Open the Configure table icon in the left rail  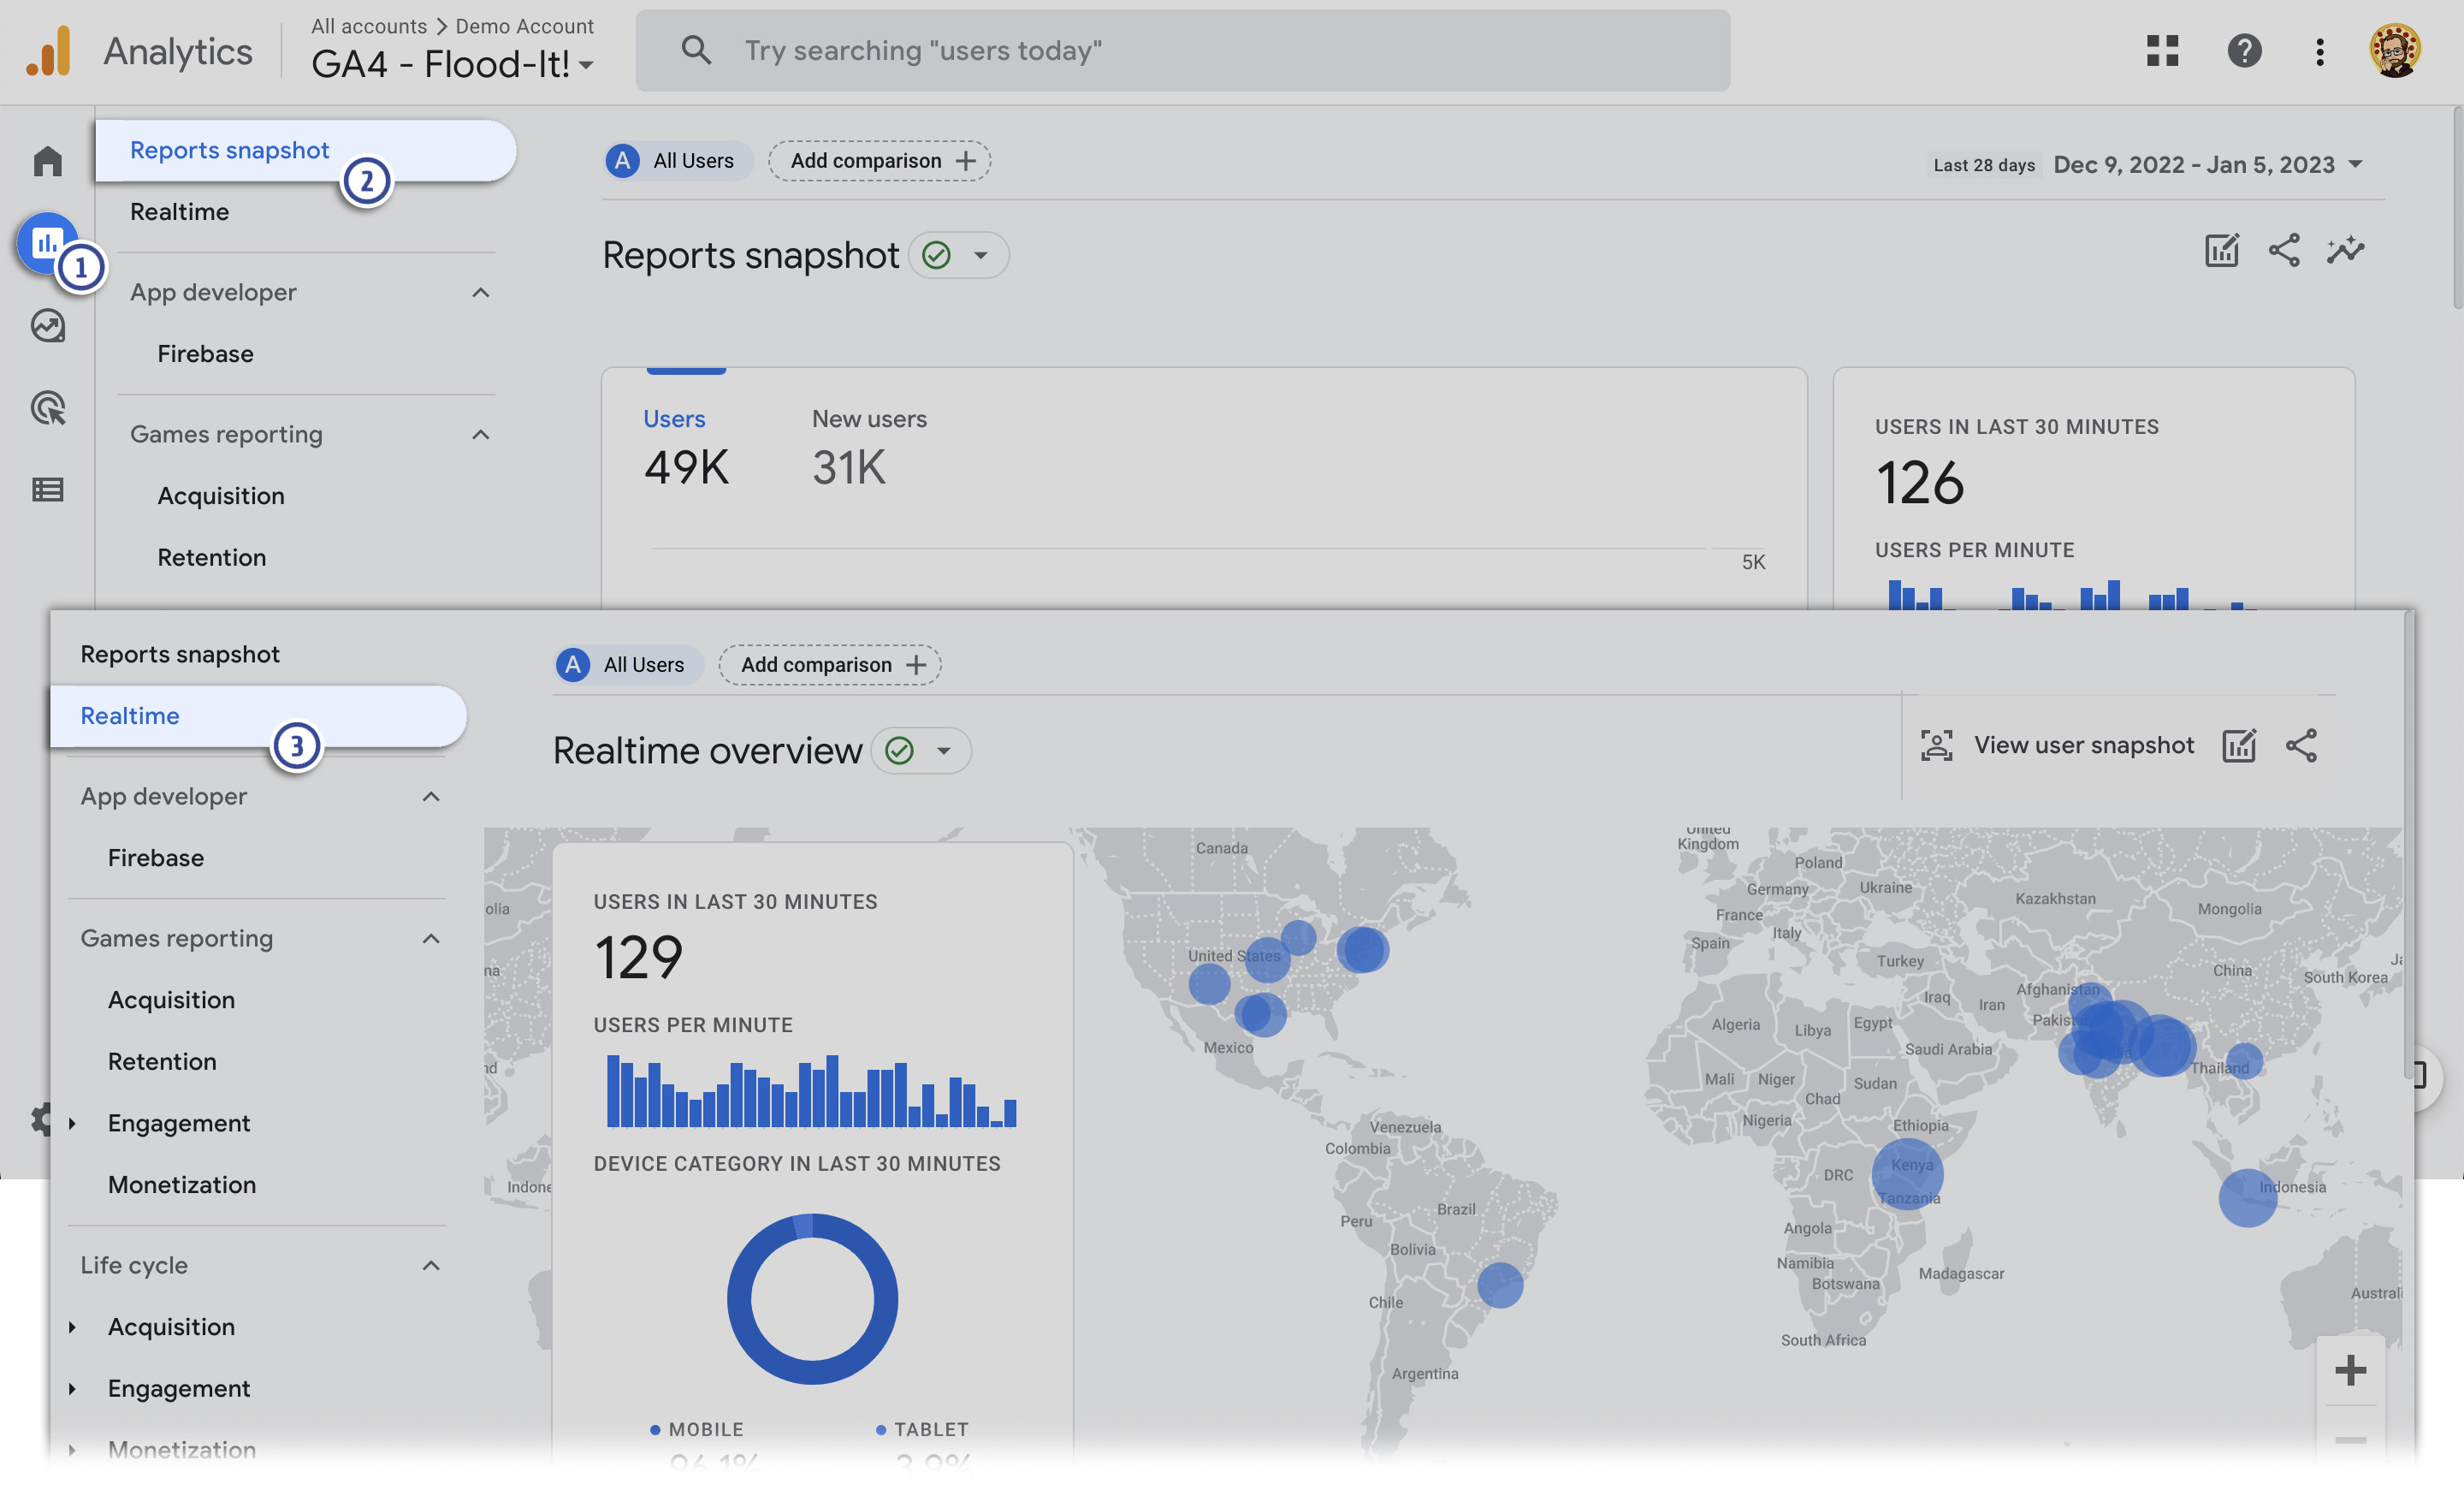pyautogui.click(x=47, y=489)
